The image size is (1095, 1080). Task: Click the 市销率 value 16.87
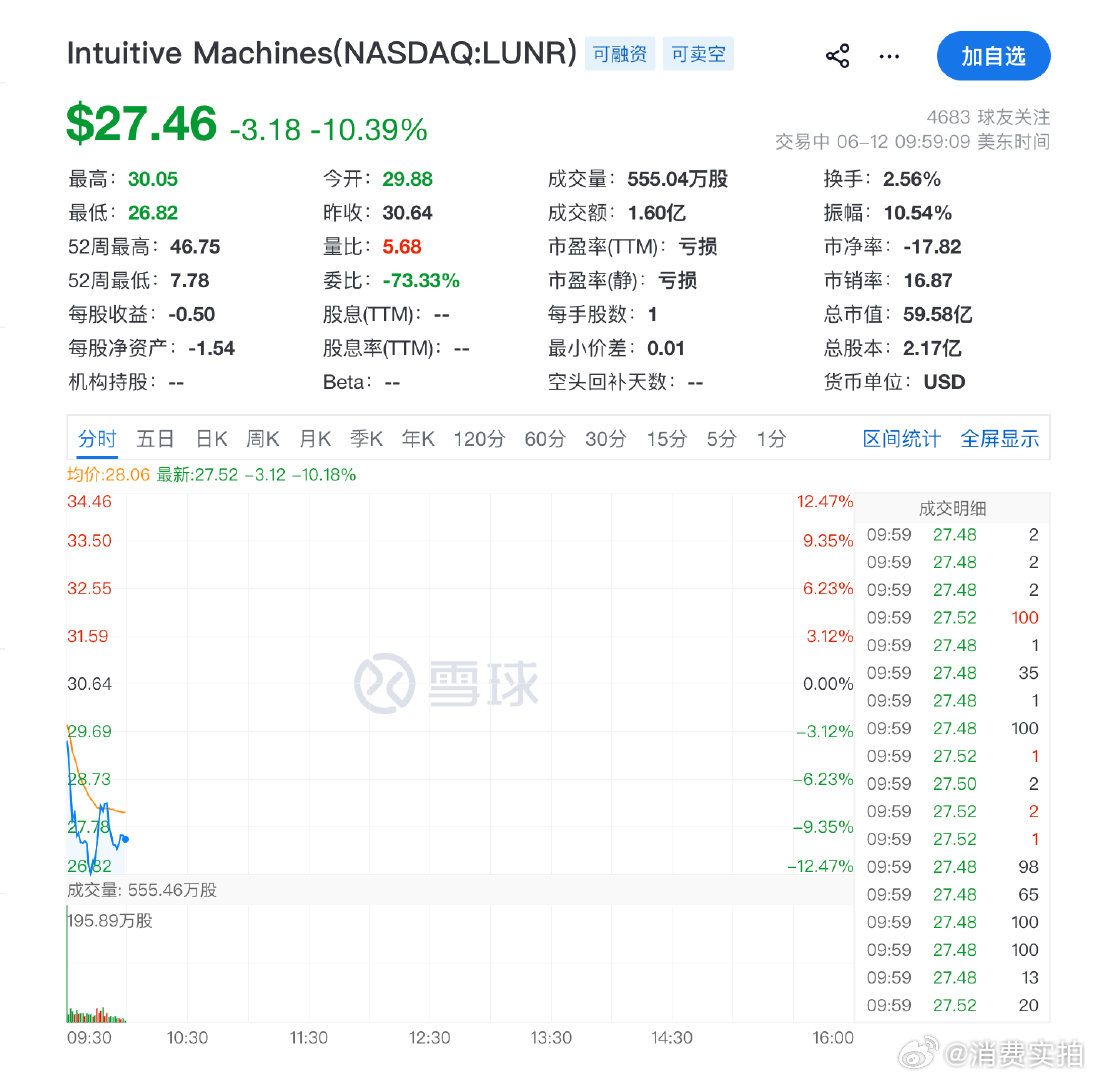[x=928, y=281]
